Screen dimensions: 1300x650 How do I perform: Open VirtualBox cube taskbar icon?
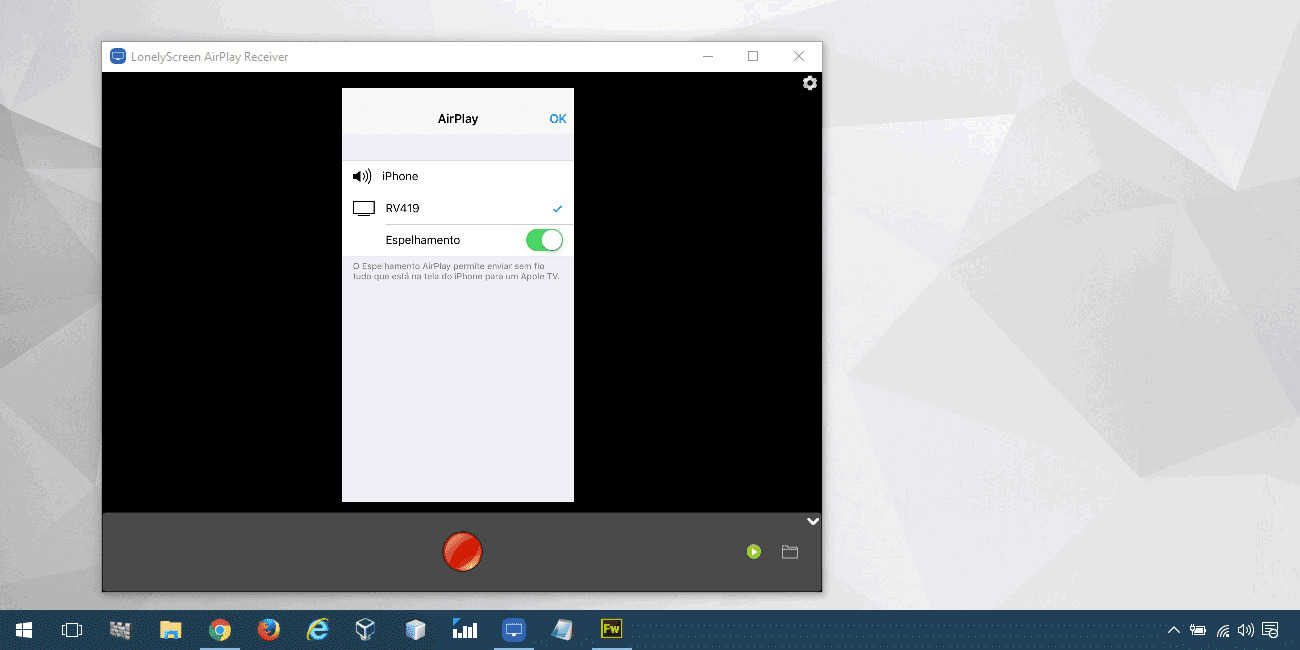pos(366,630)
